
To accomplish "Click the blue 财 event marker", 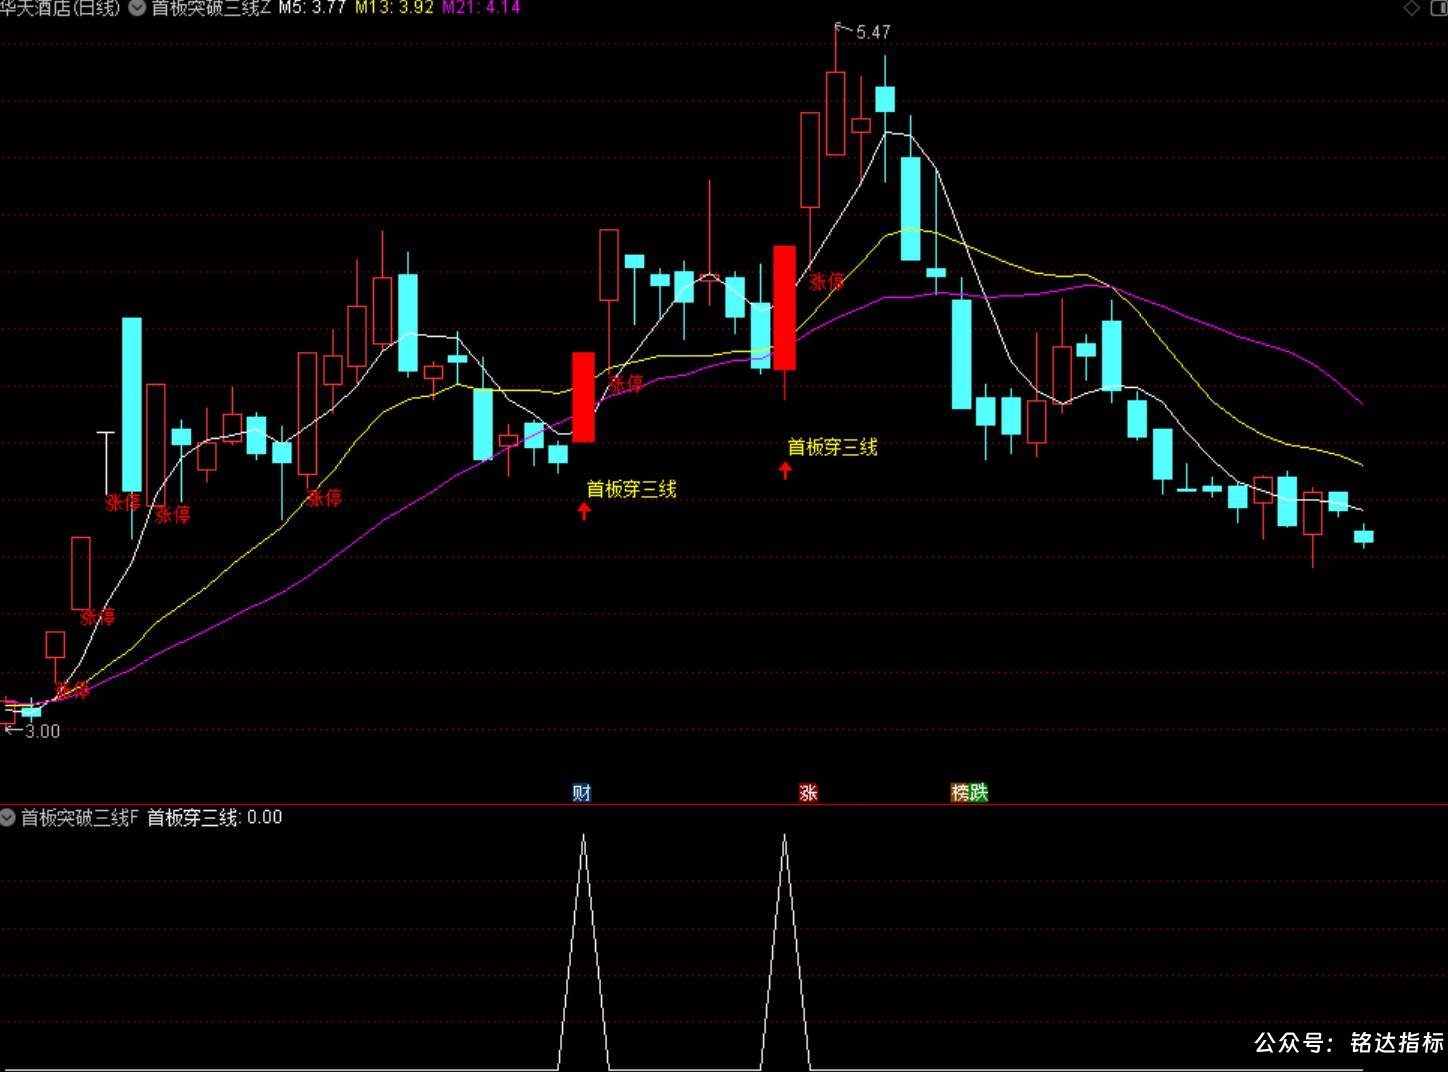I will click(582, 793).
